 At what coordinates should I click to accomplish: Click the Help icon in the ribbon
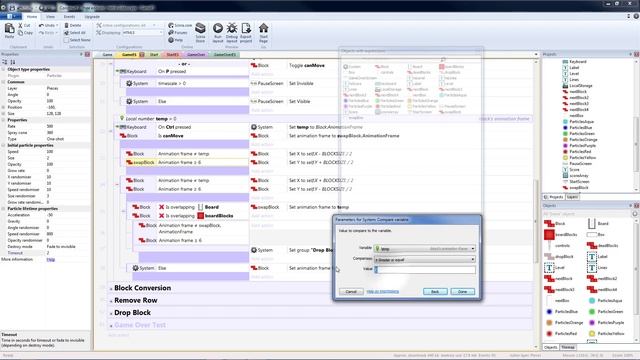pyautogui.click(x=171, y=40)
